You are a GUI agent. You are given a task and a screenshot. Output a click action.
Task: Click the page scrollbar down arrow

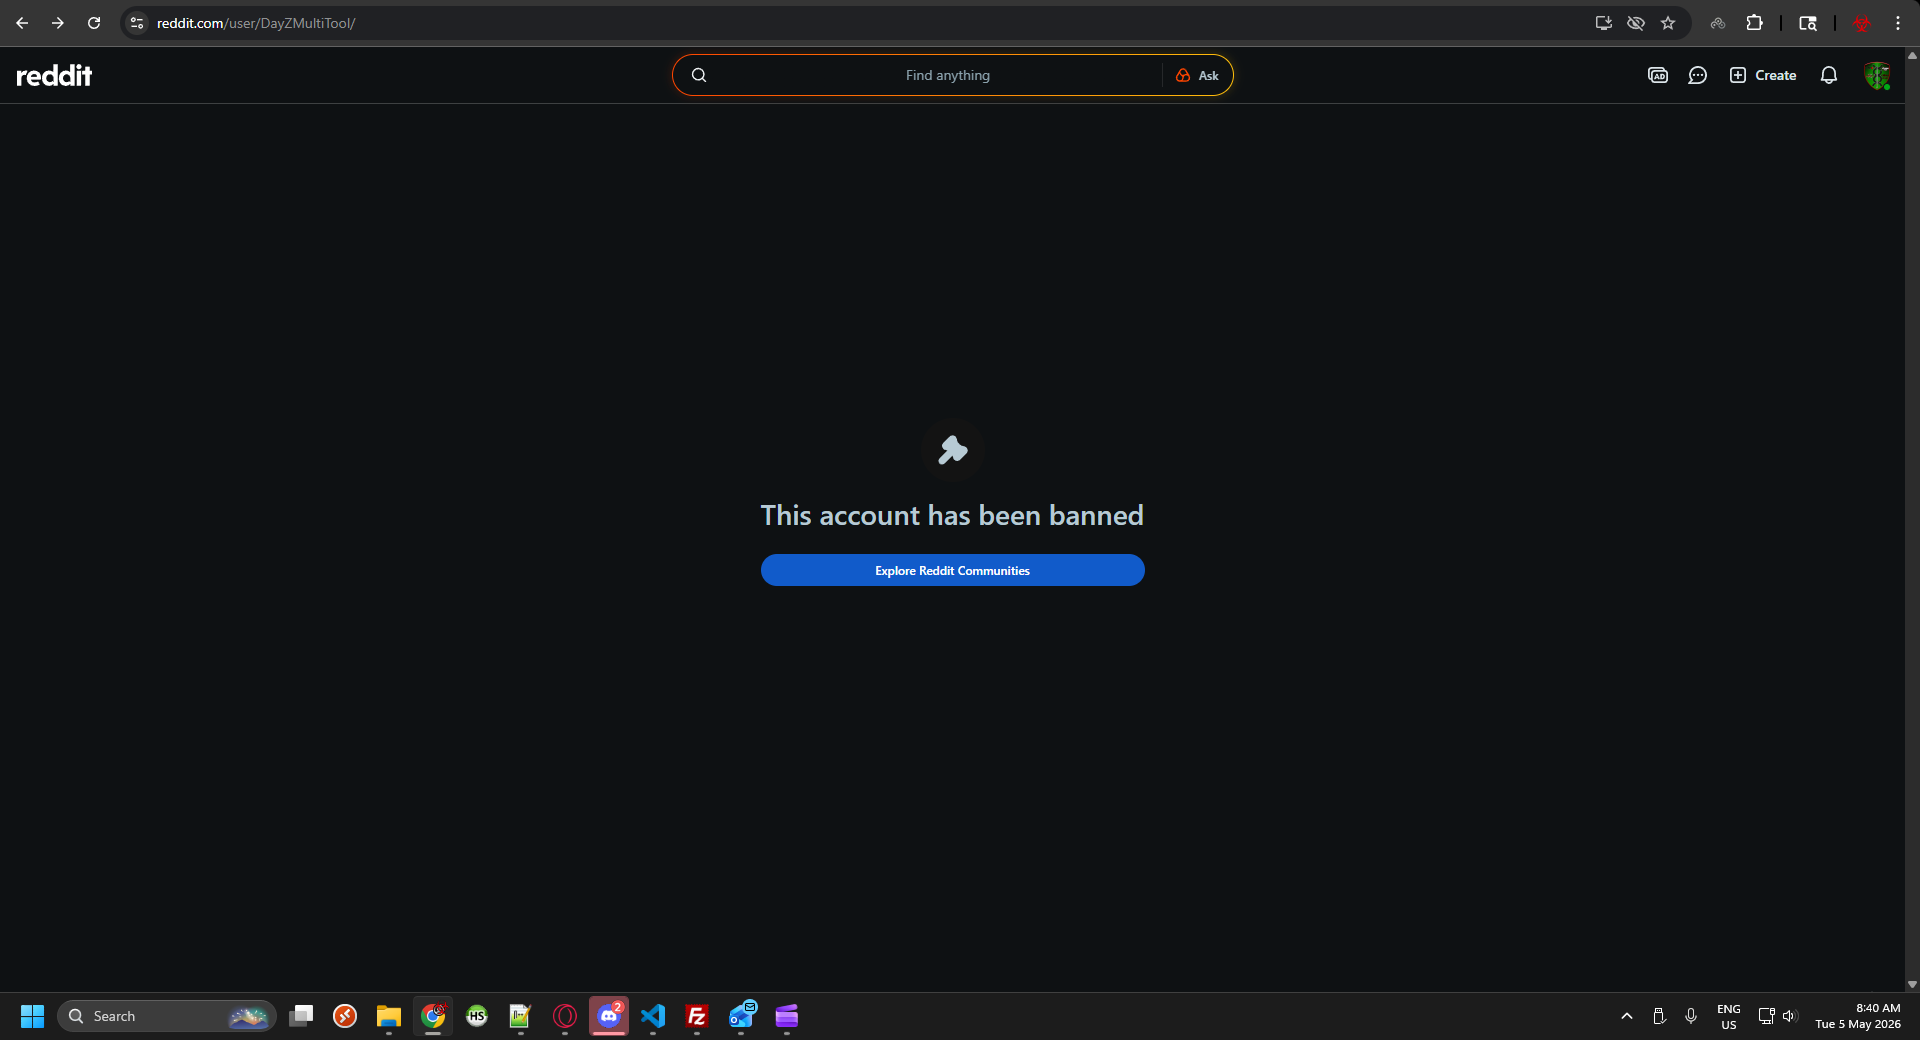pyautogui.click(x=1912, y=984)
